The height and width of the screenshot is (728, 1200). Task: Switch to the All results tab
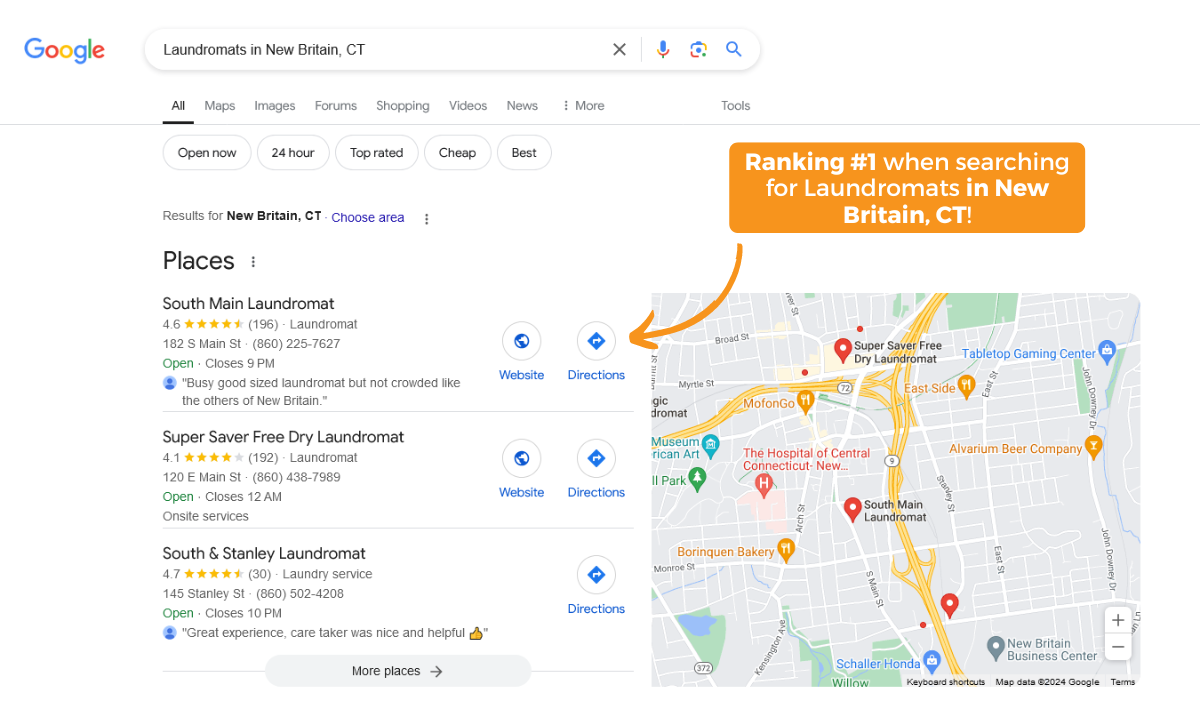(178, 106)
